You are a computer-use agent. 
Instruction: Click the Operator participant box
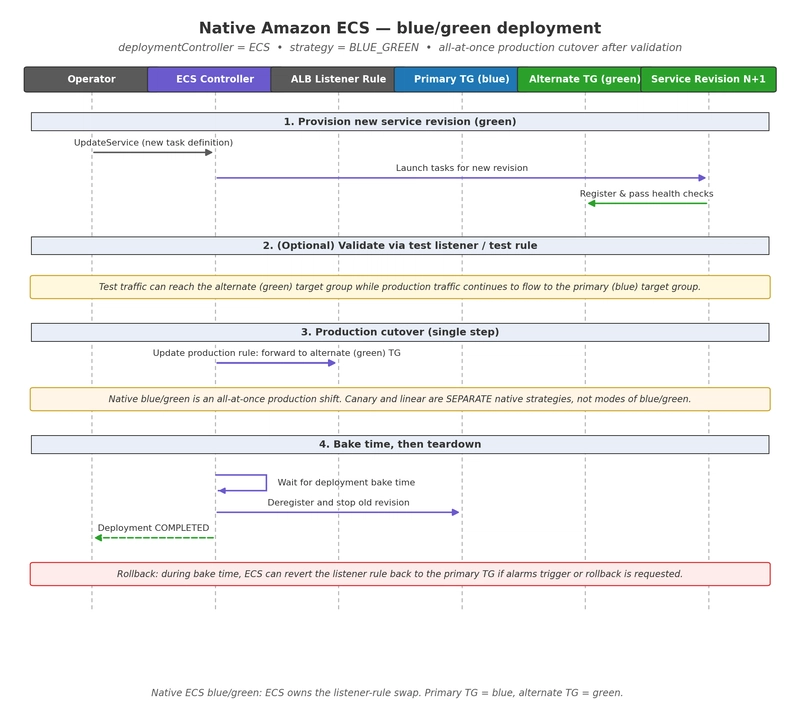point(86,79)
